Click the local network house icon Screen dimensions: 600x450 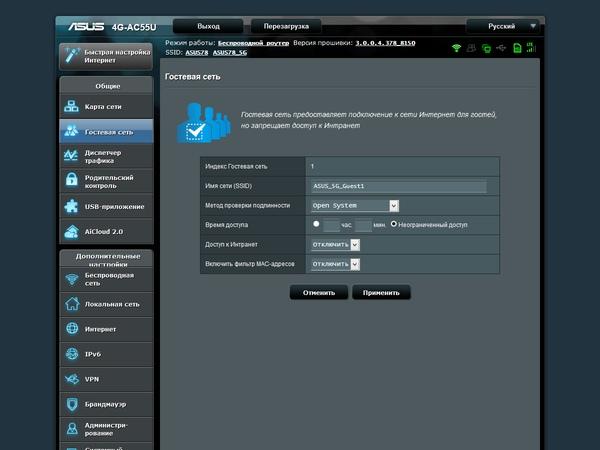click(x=72, y=304)
